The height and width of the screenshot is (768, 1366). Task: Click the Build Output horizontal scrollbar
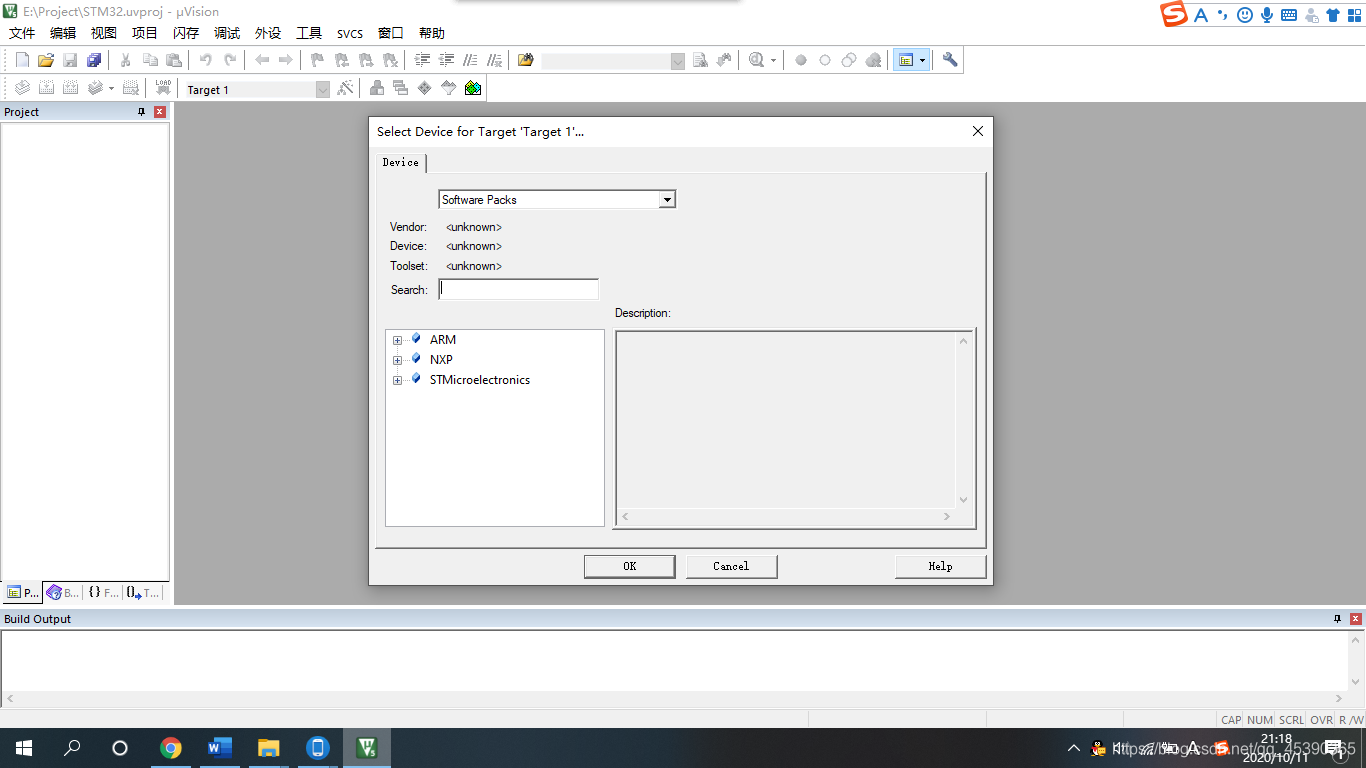coord(675,699)
